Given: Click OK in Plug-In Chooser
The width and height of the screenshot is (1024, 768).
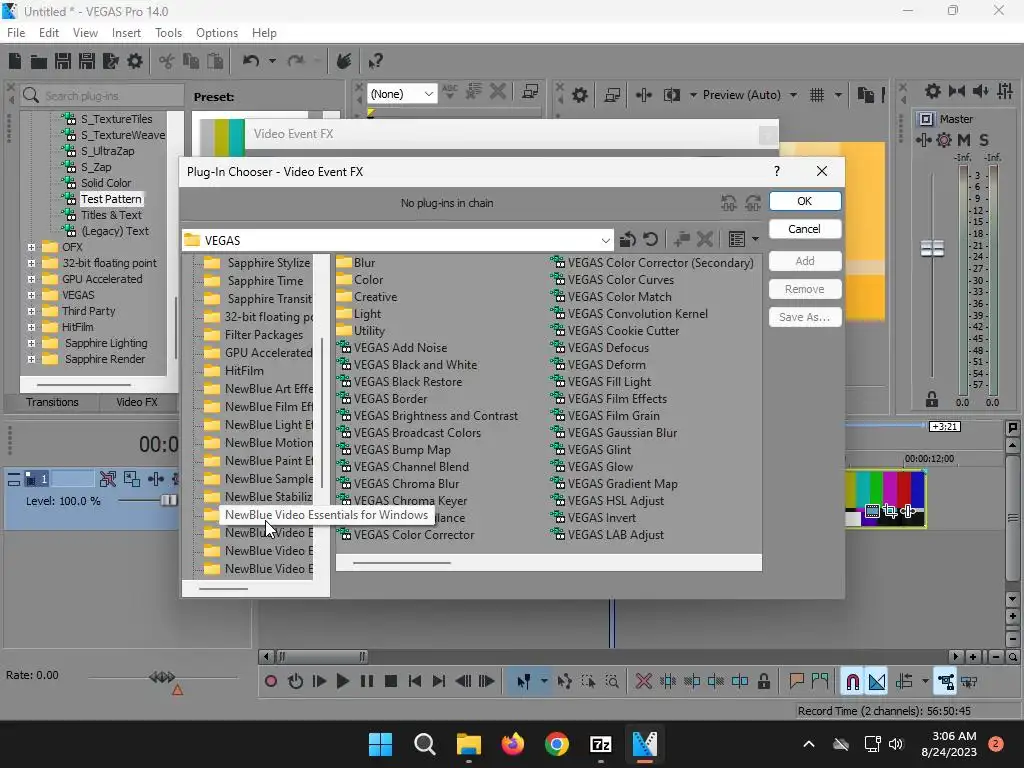Looking at the screenshot, I should click(805, 201).
